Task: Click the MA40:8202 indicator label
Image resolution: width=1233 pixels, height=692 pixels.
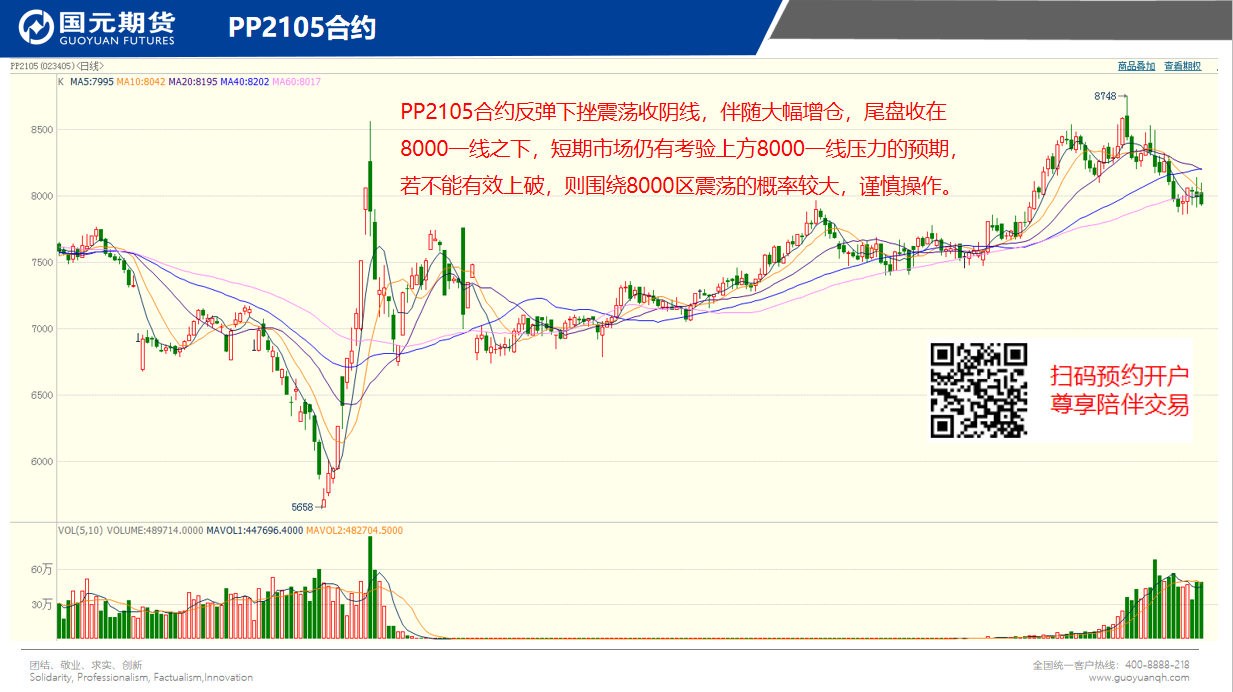Action: 245,82
